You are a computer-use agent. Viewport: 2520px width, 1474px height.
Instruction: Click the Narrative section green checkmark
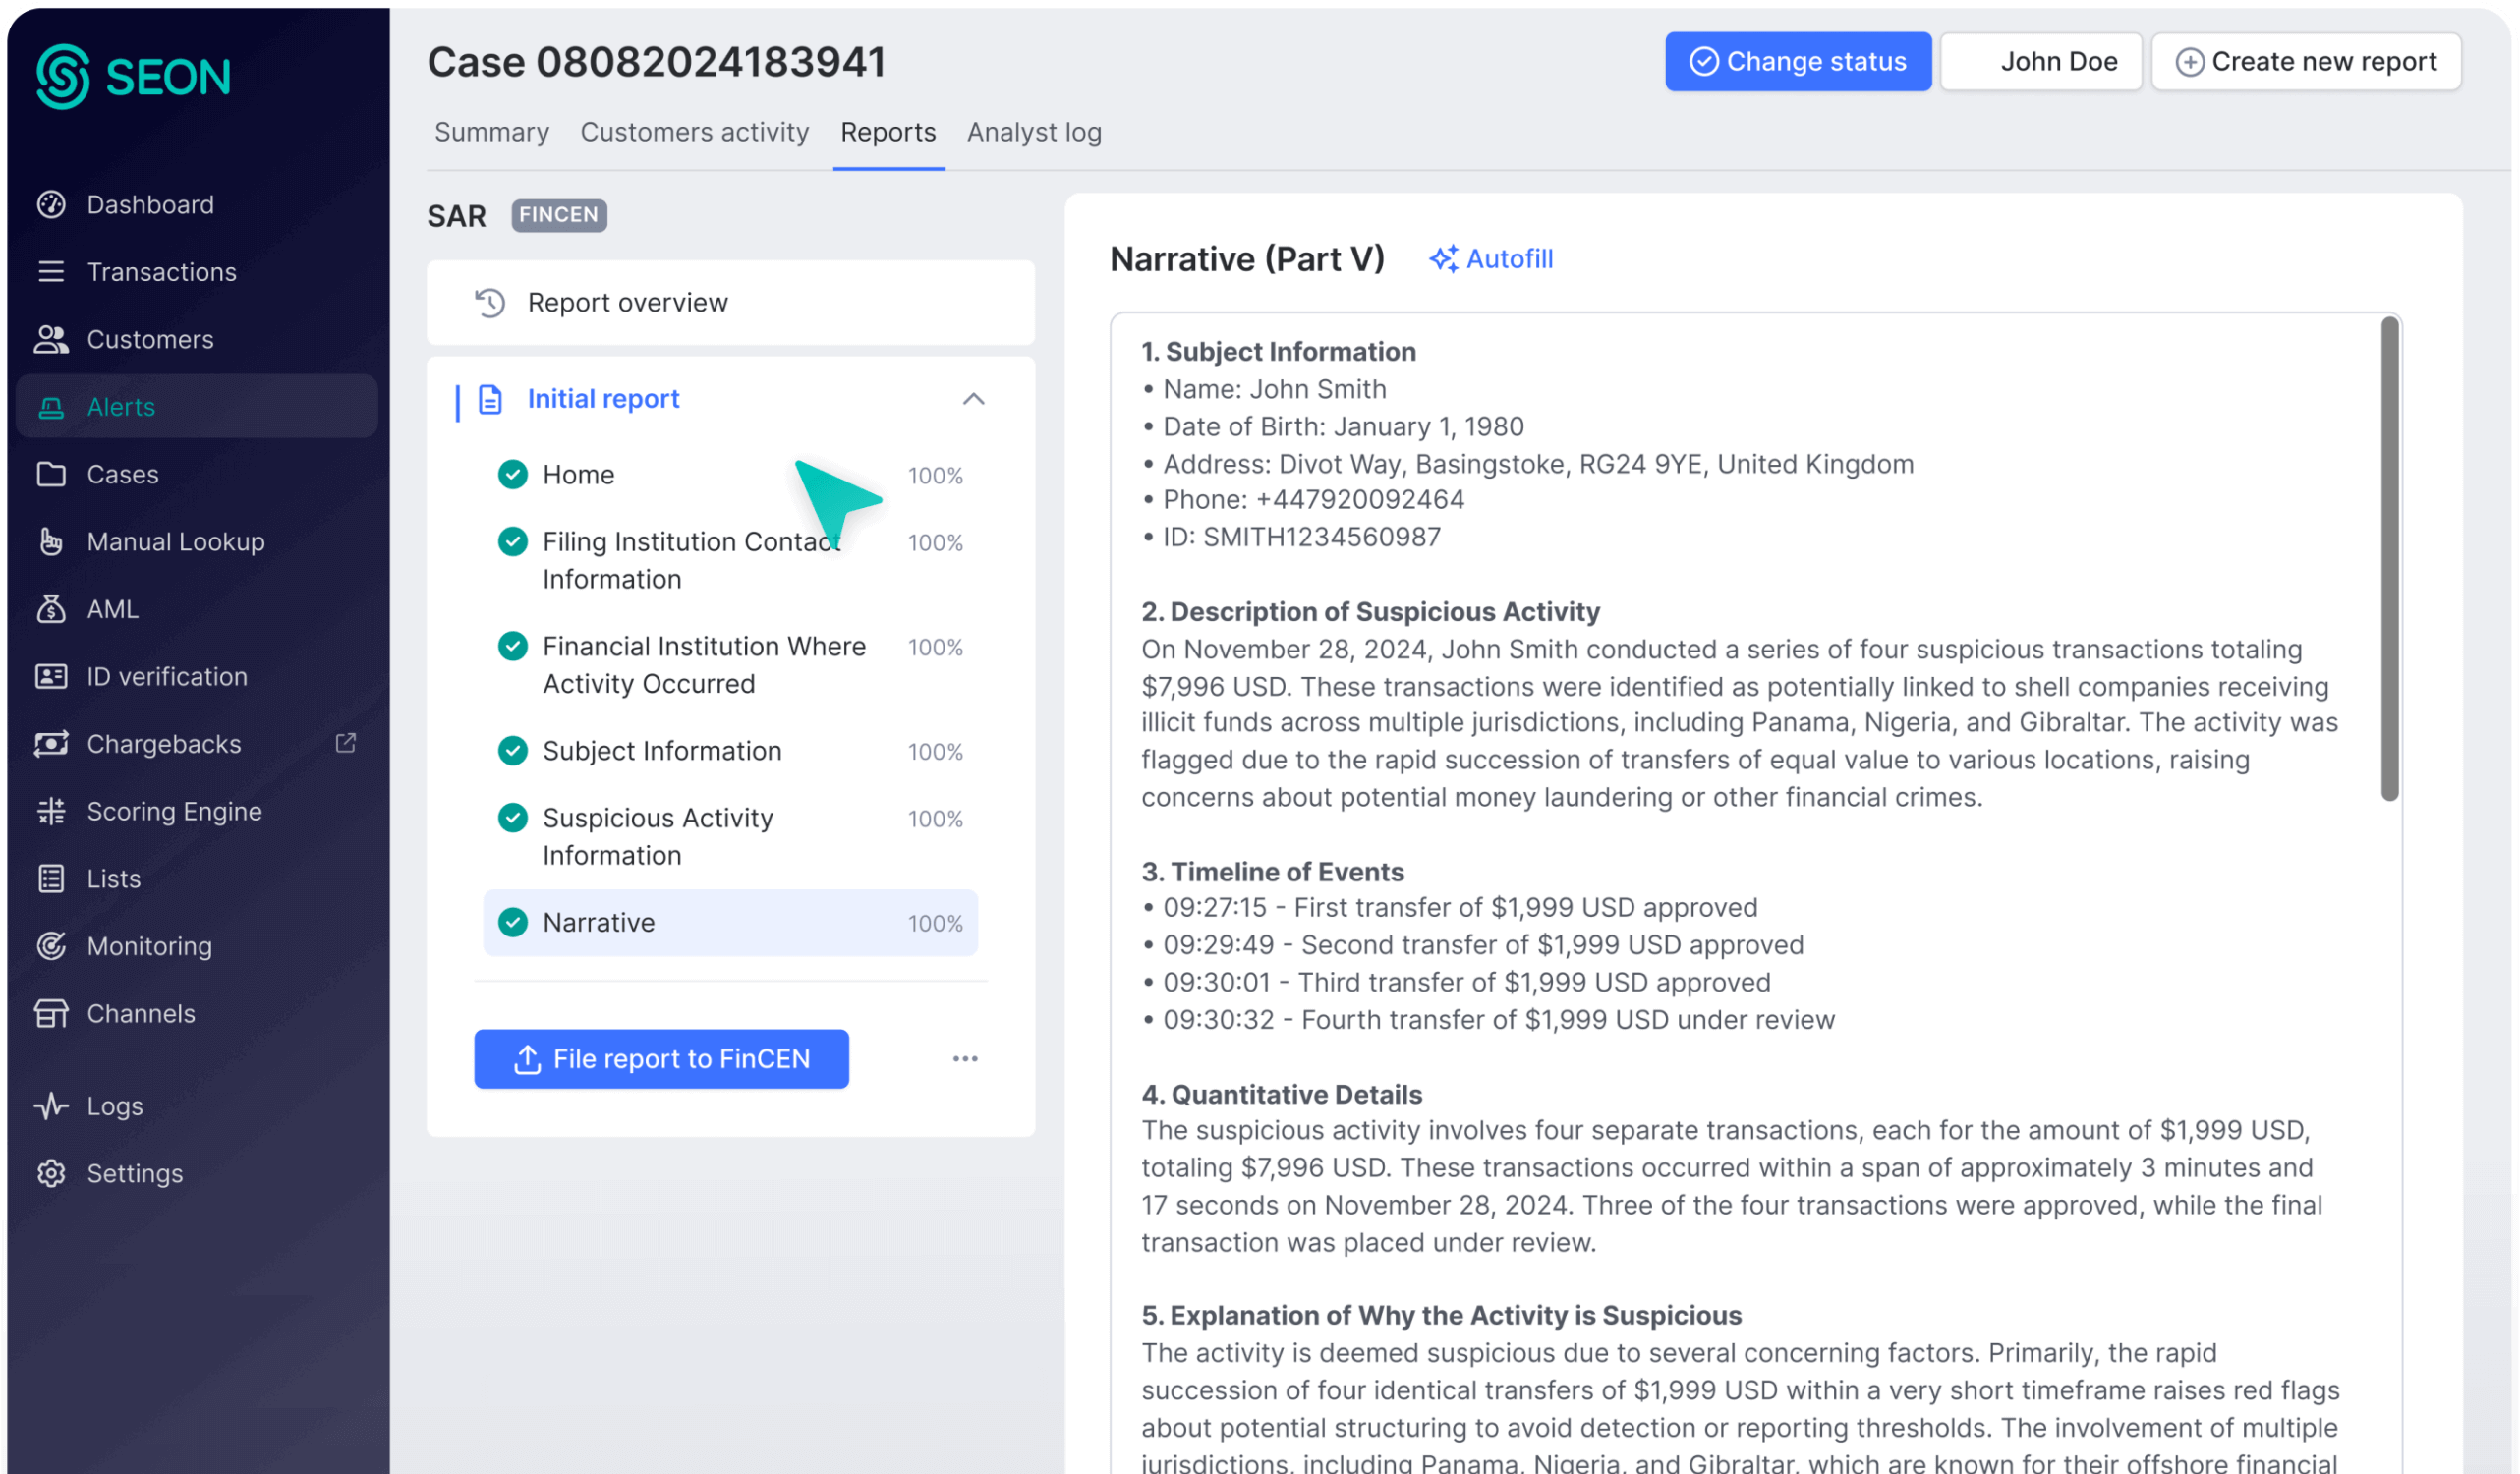[x=513, y=922]
